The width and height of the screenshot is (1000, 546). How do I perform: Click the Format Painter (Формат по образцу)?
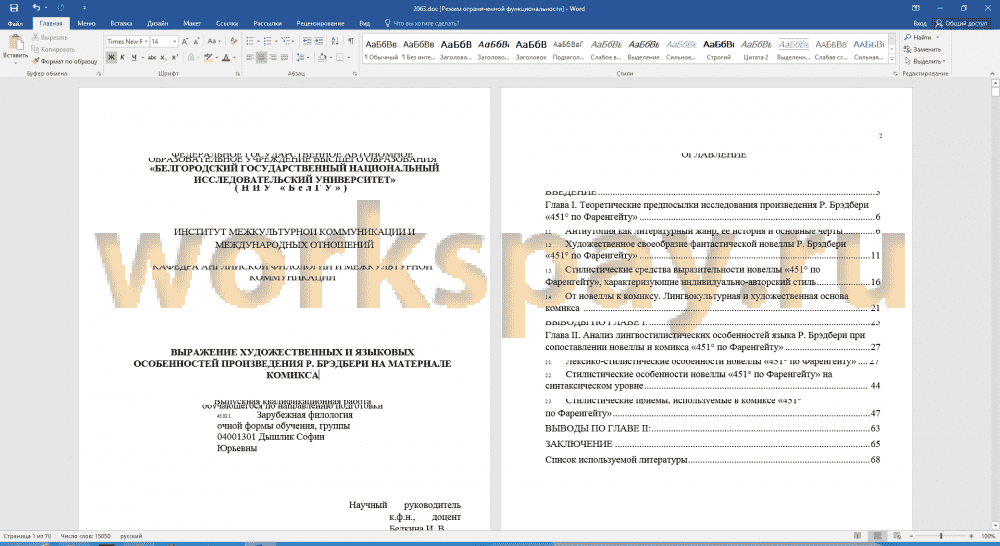pos(64,61)
